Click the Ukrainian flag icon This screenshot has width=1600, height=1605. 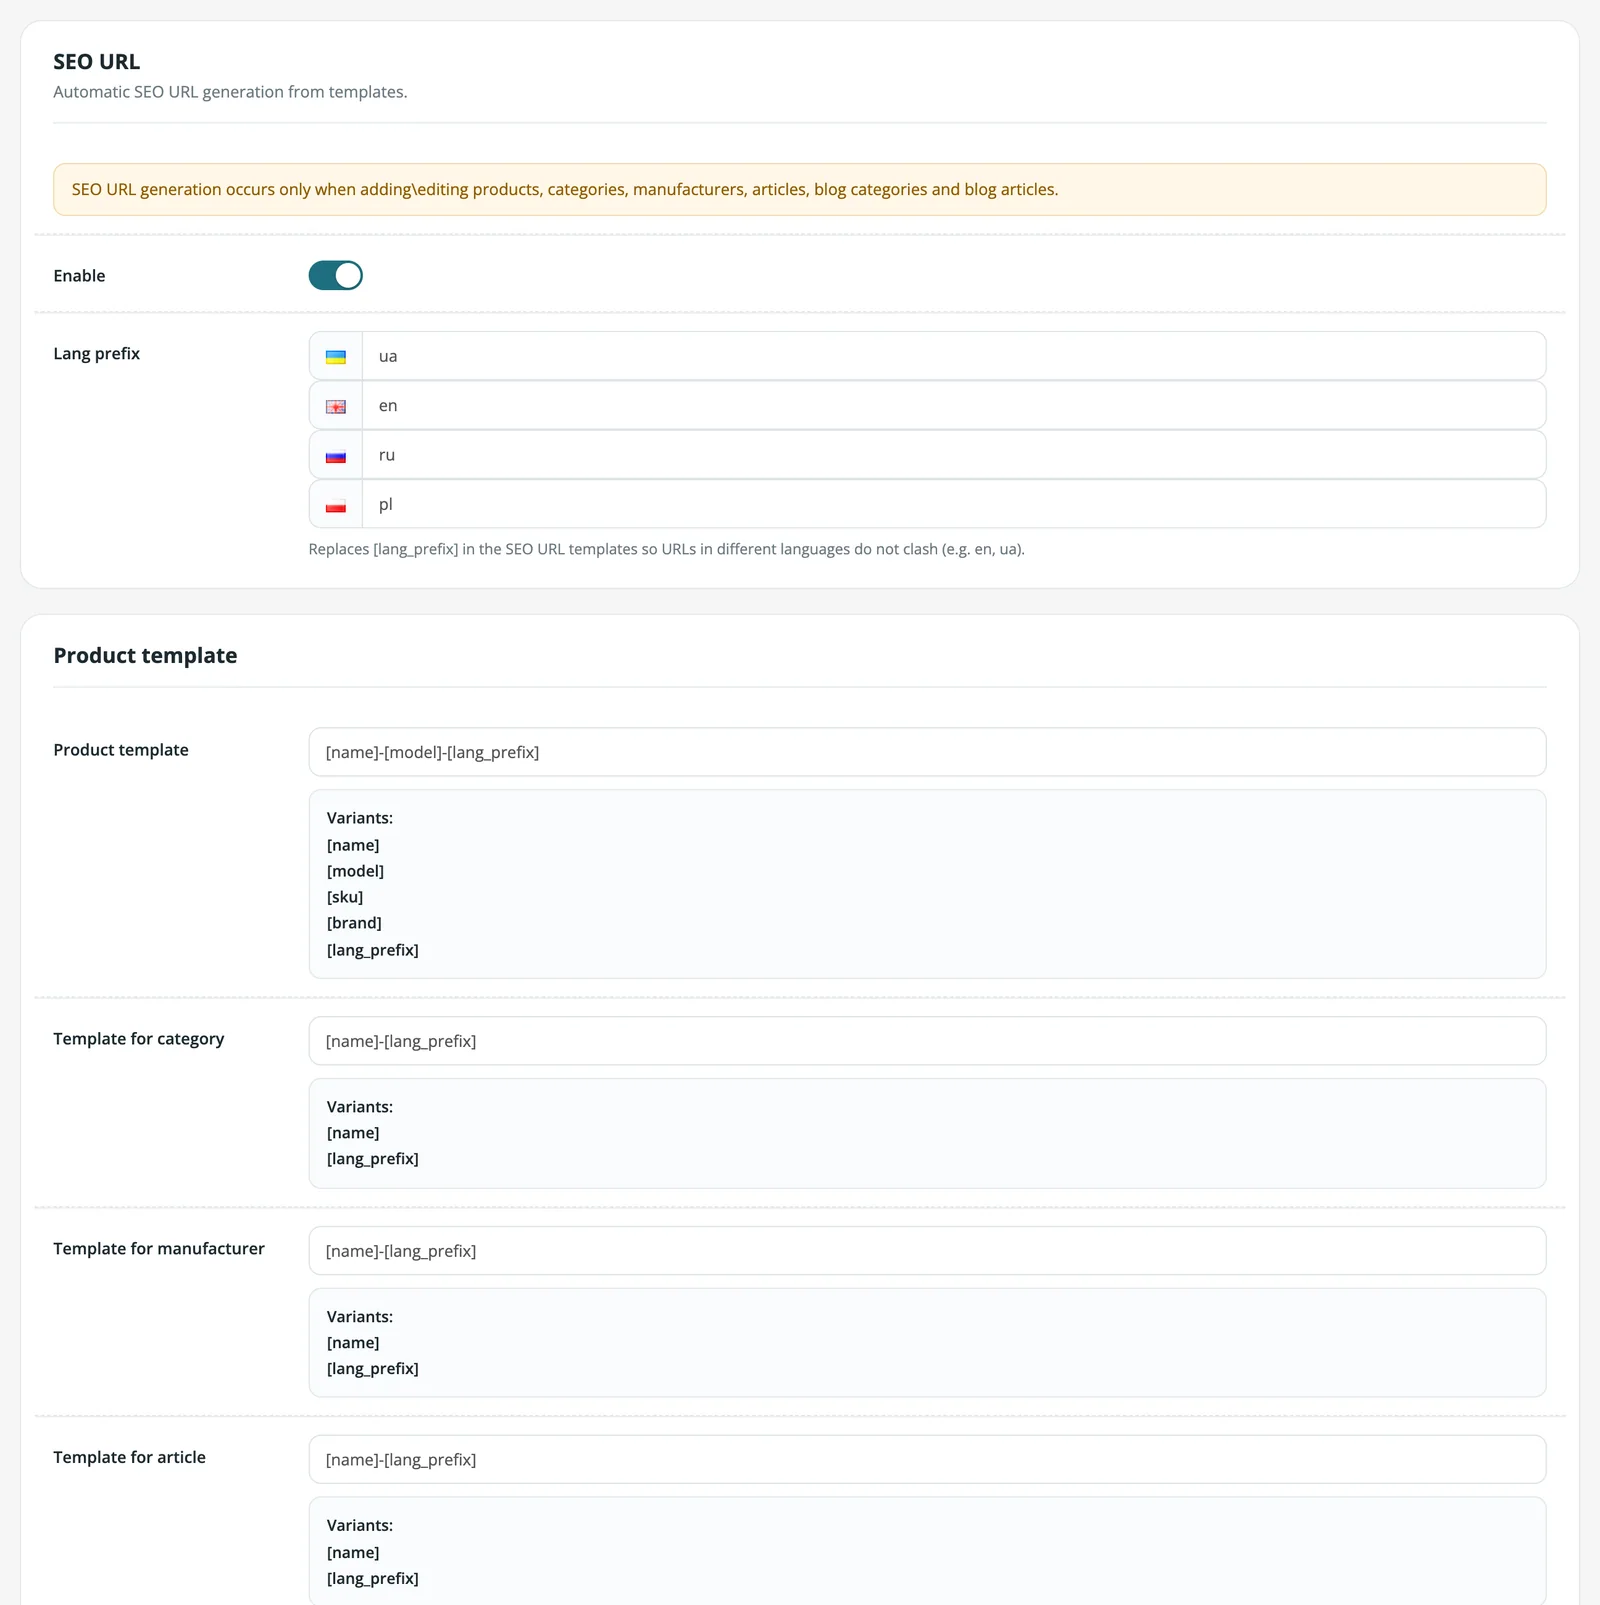[336, 357]
